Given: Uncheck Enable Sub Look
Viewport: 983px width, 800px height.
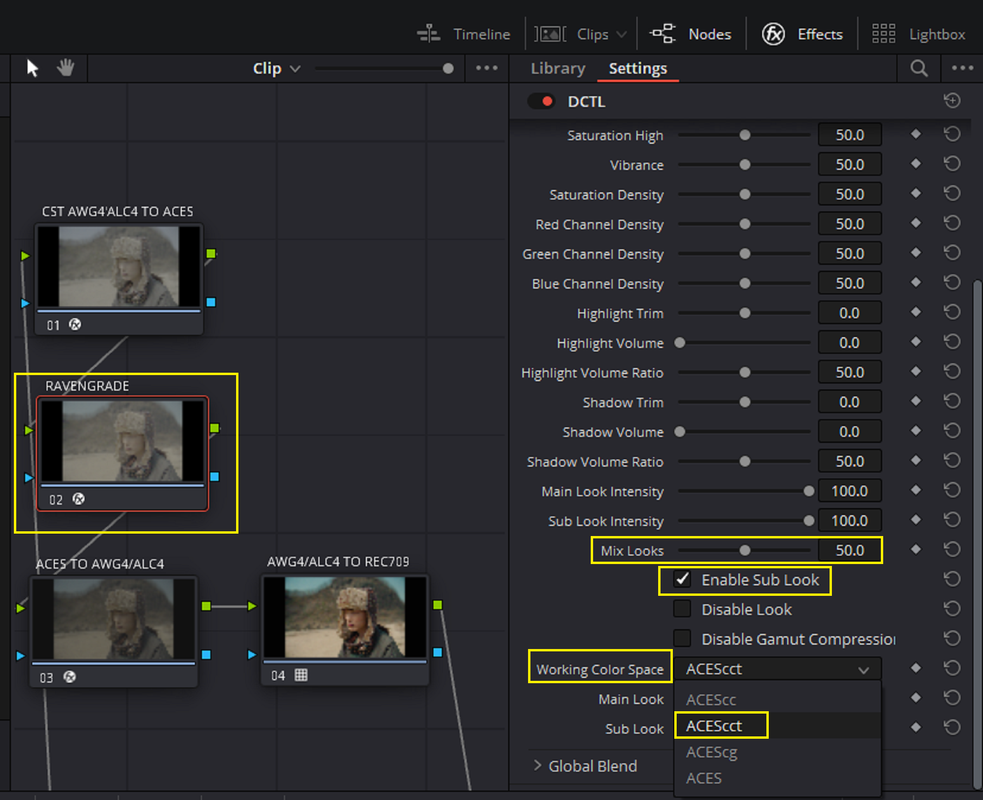Looking at the screenshot, I should 682,580.
